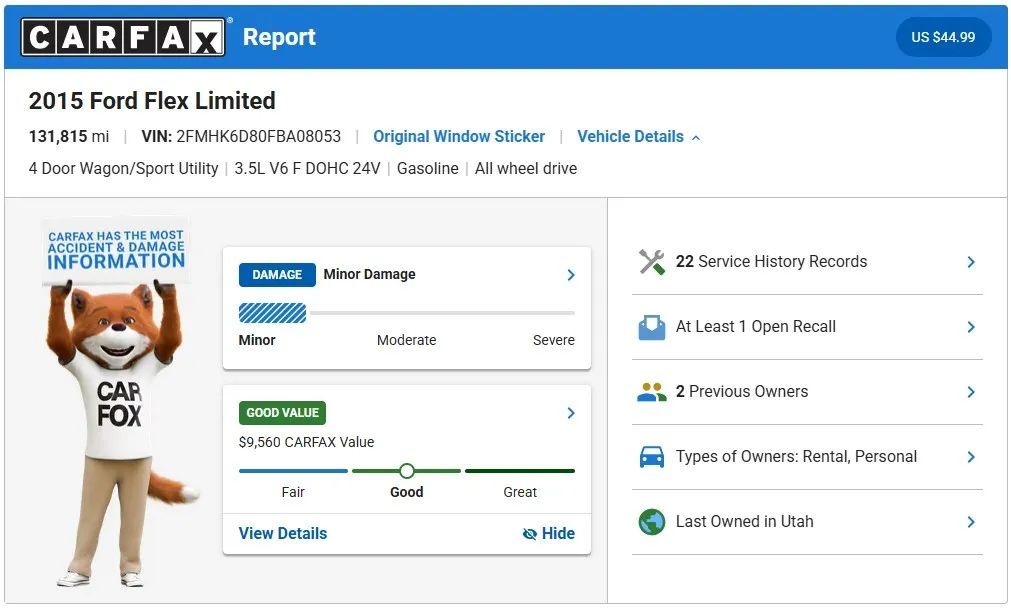Click the dark green Great value segment

click(x=520, y=471)
